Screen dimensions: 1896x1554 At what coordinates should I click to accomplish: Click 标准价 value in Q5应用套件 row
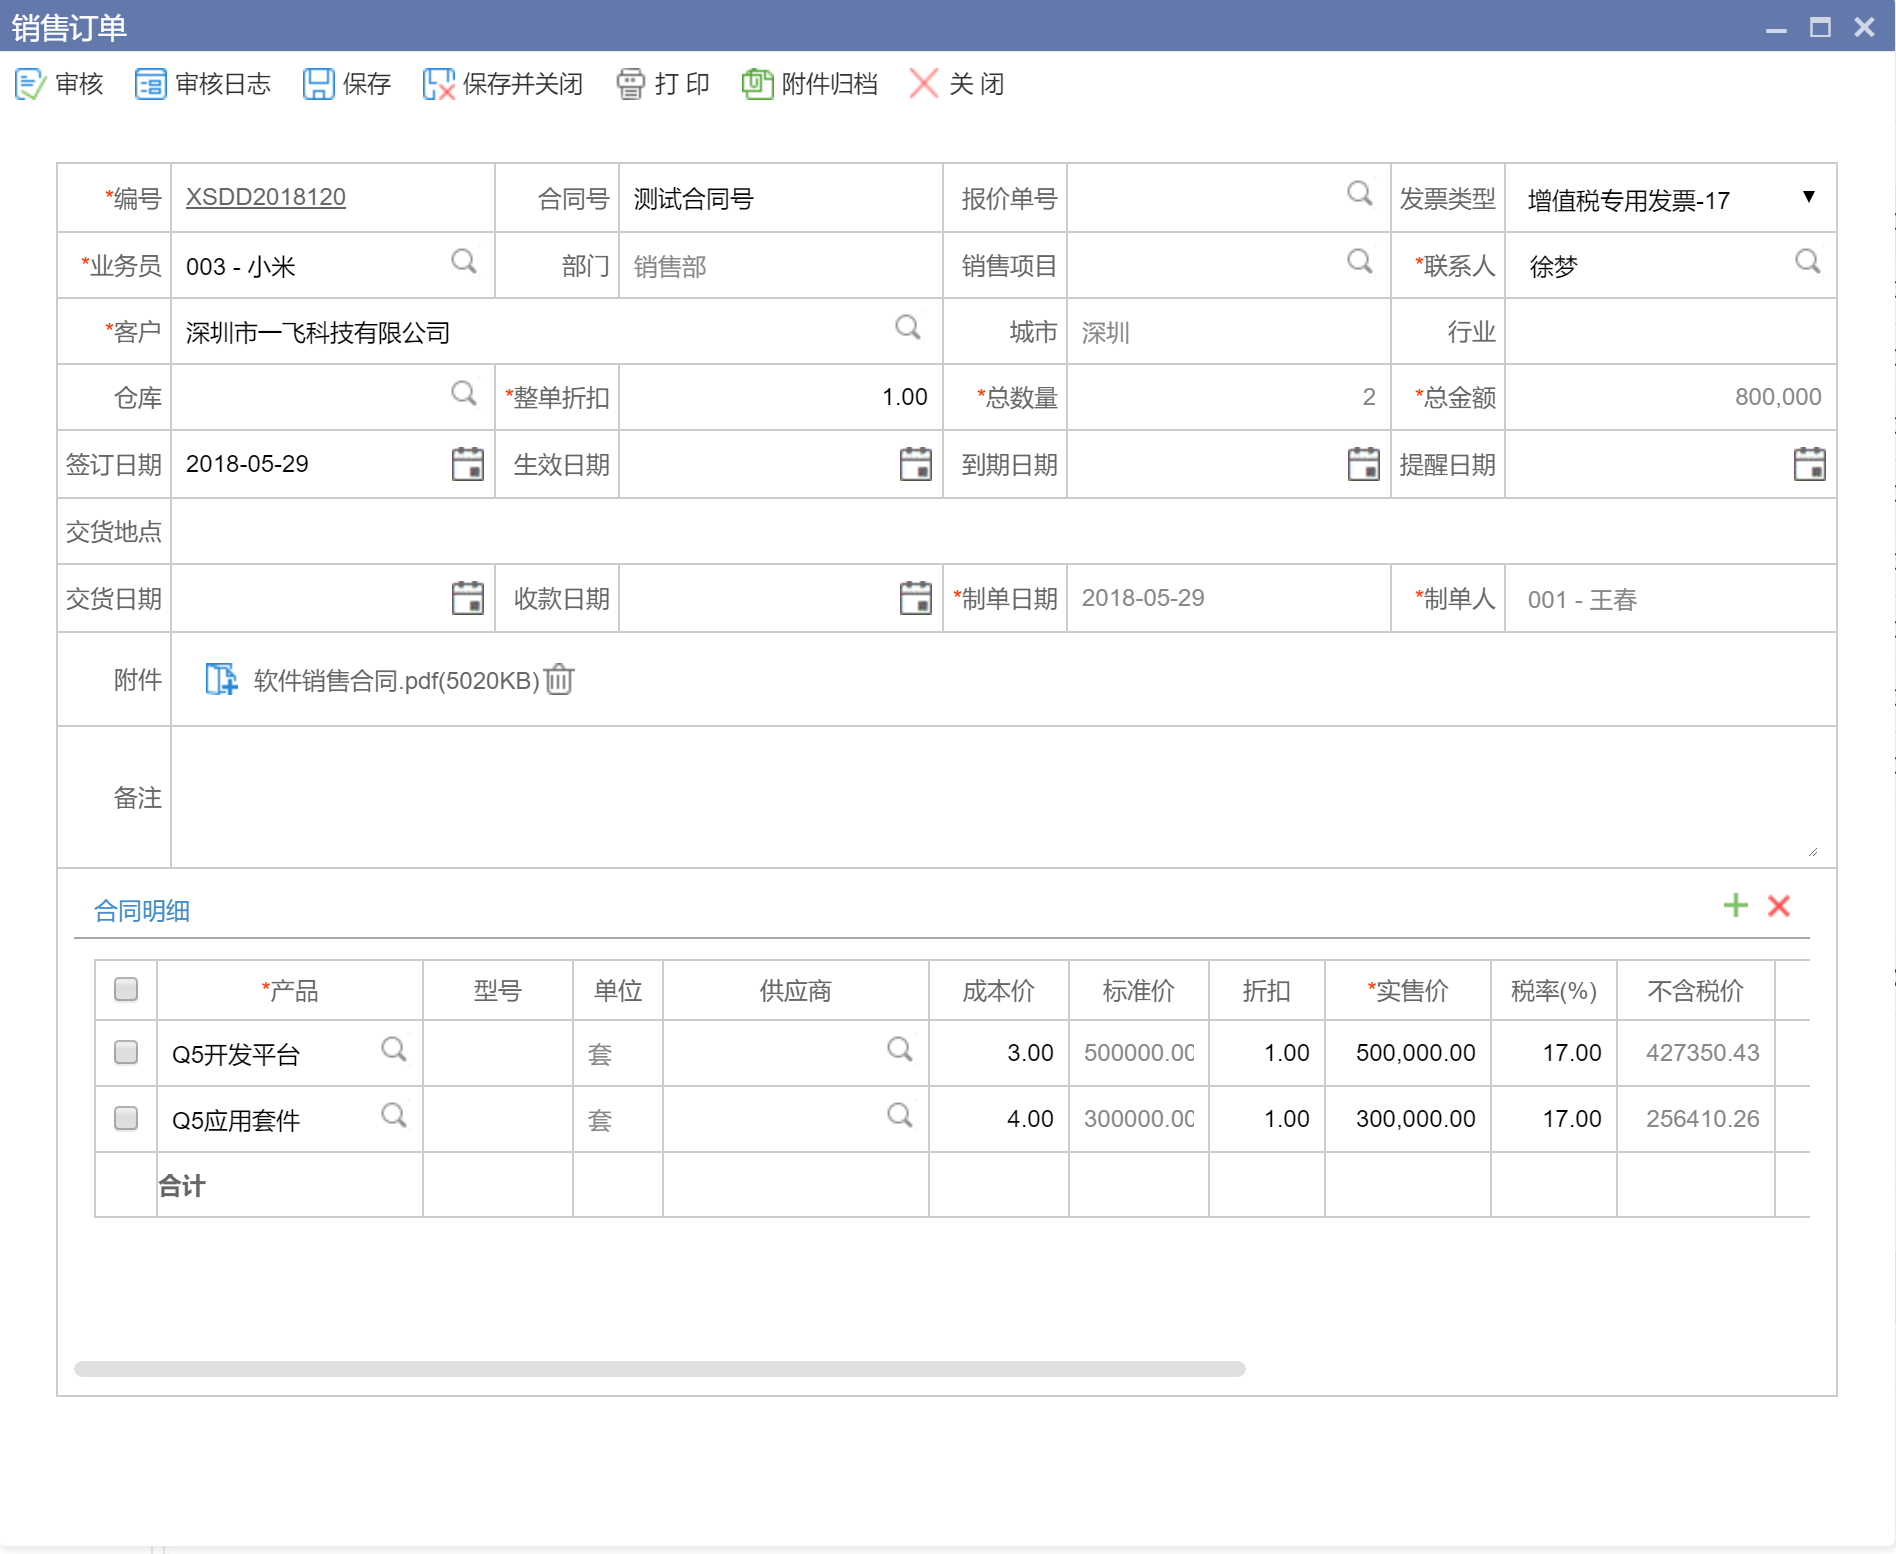coord(1139,1119)
